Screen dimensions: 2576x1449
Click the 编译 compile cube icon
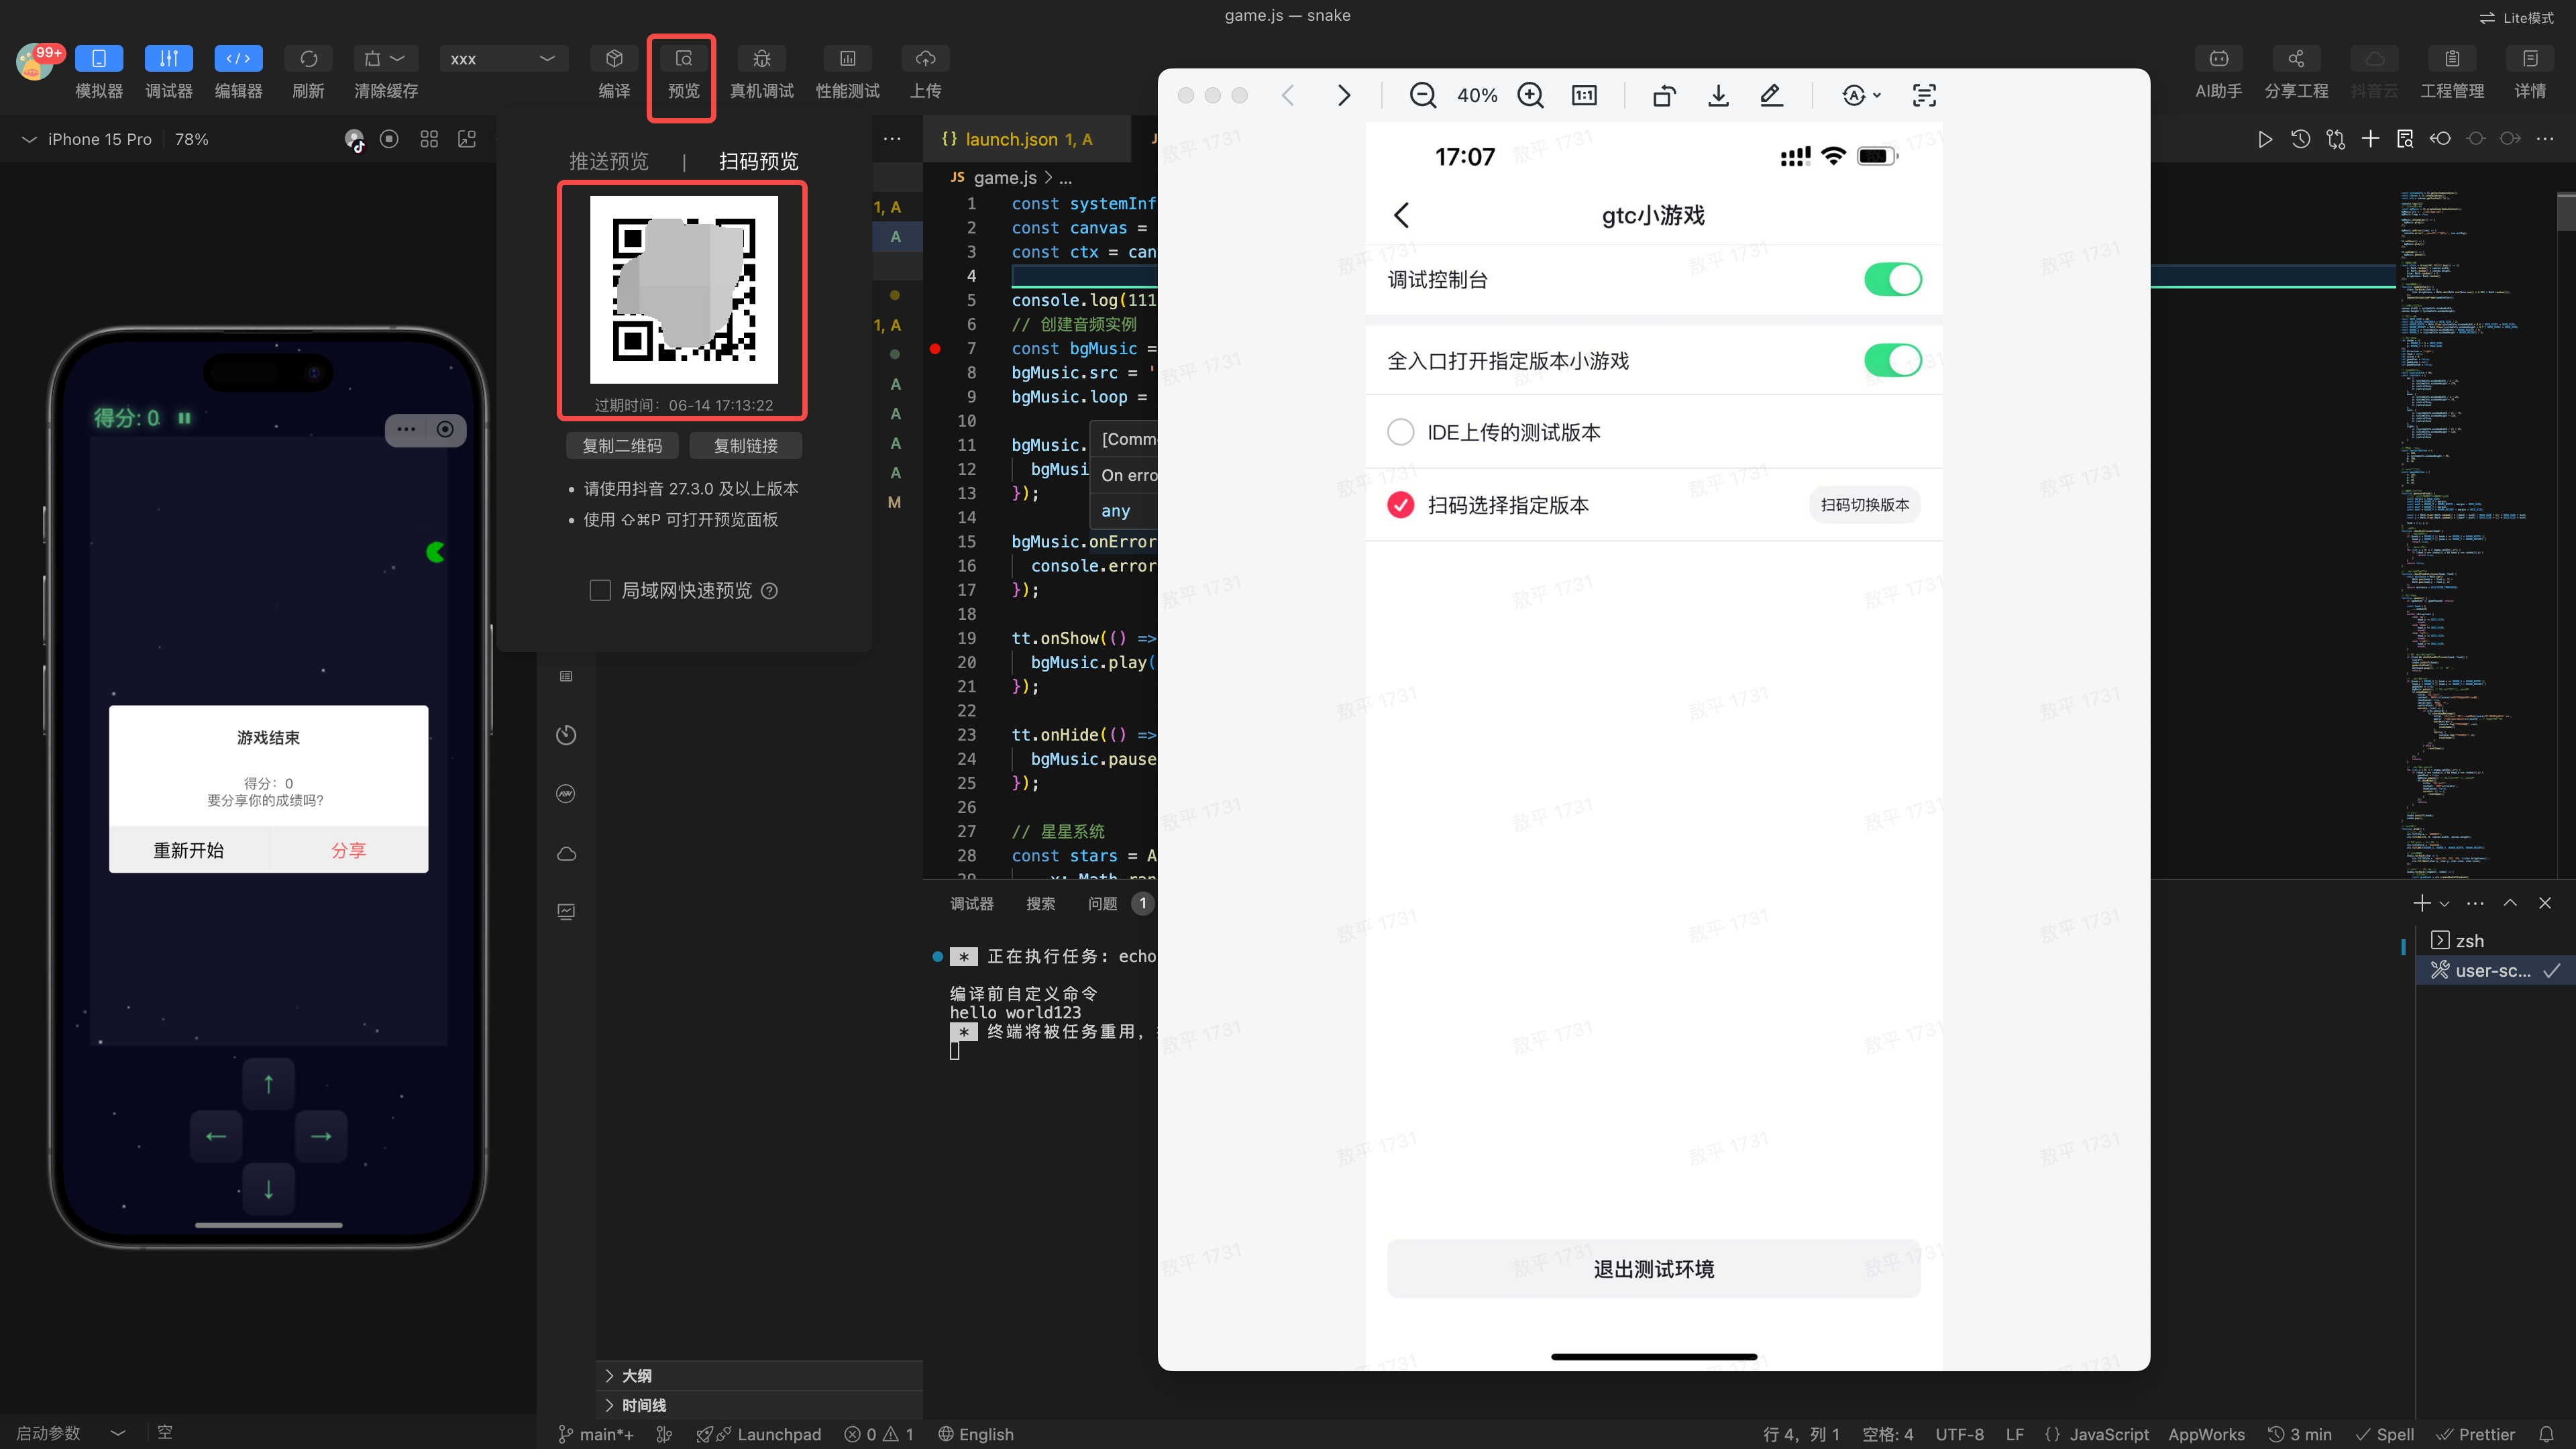[x=614, y=59]
